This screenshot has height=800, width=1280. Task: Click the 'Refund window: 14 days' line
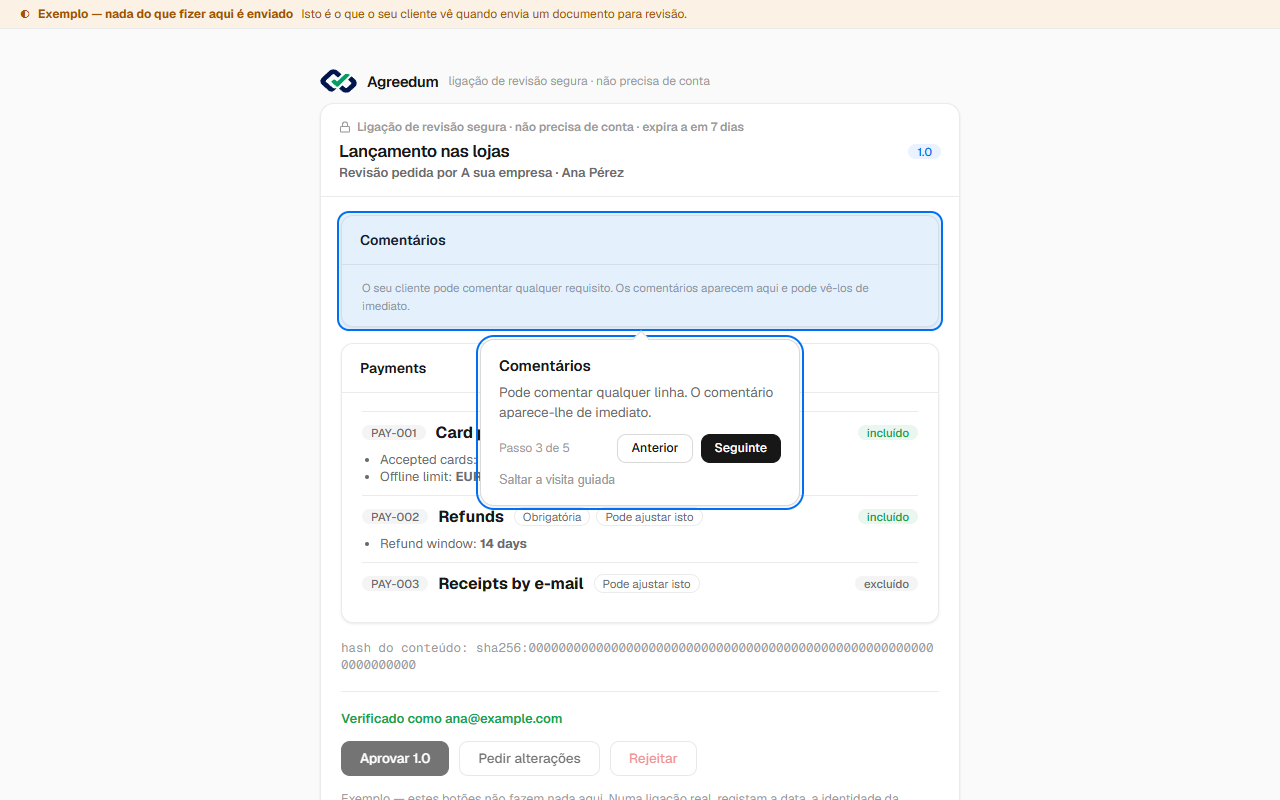coord(453,544)
